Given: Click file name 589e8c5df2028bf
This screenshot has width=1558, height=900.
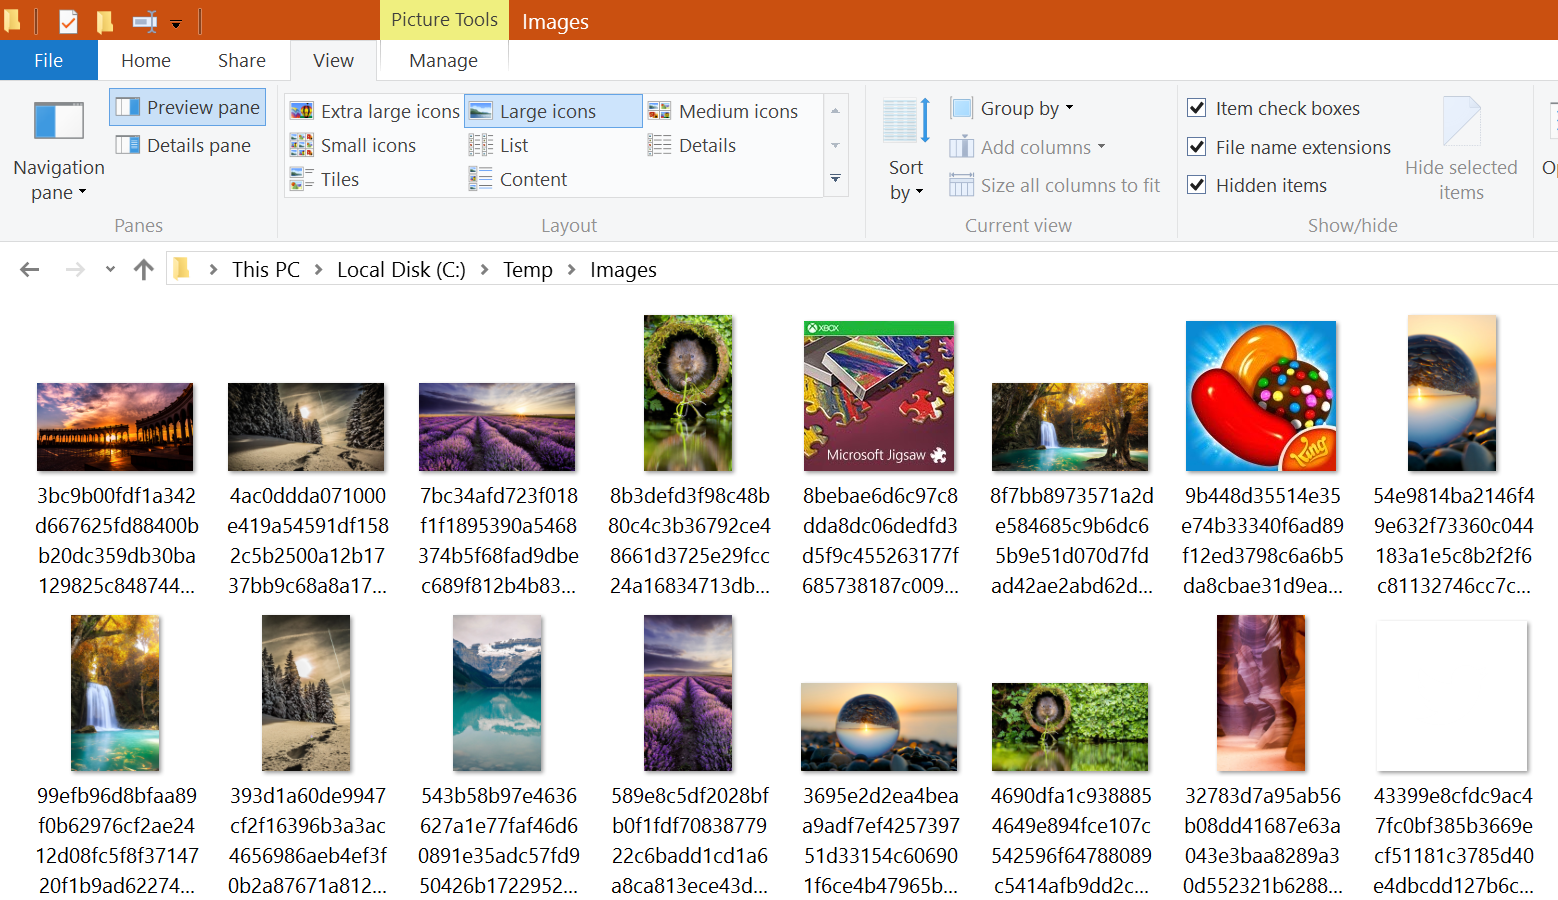Looking at the screenshot, I should (x=689, y=840).
